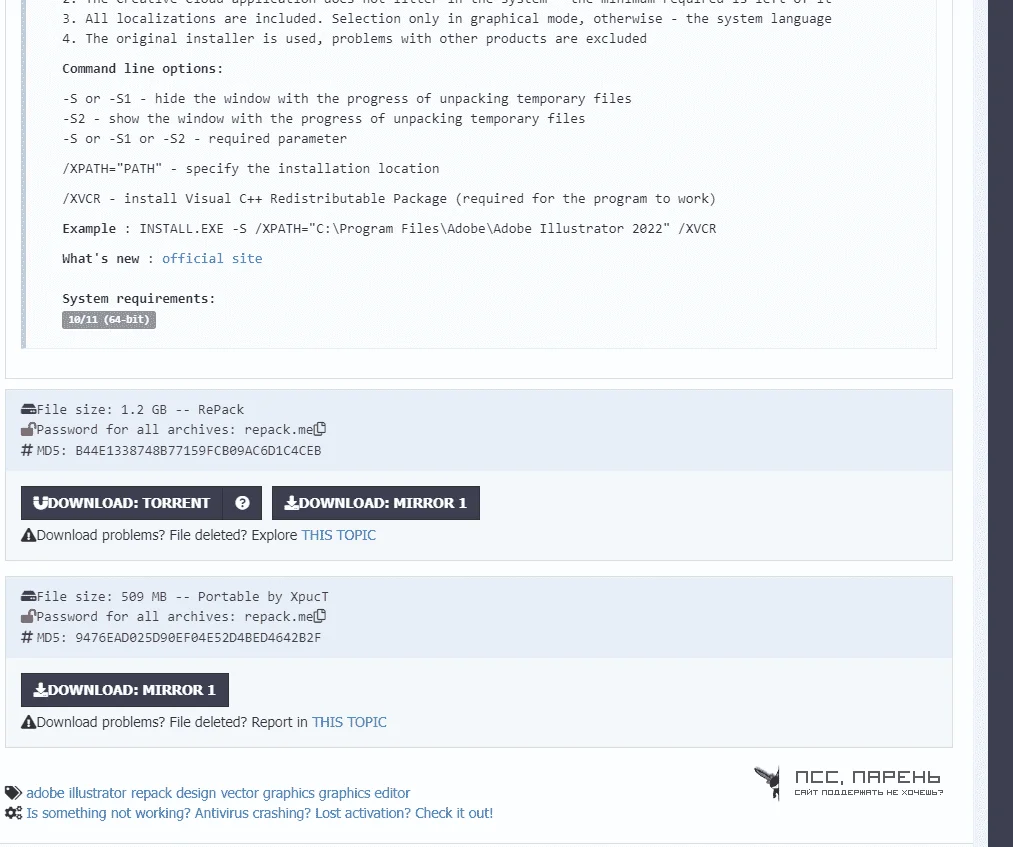Open the official site link
Viewport: 1013px width, 847px height.
[x=212, y=258]
